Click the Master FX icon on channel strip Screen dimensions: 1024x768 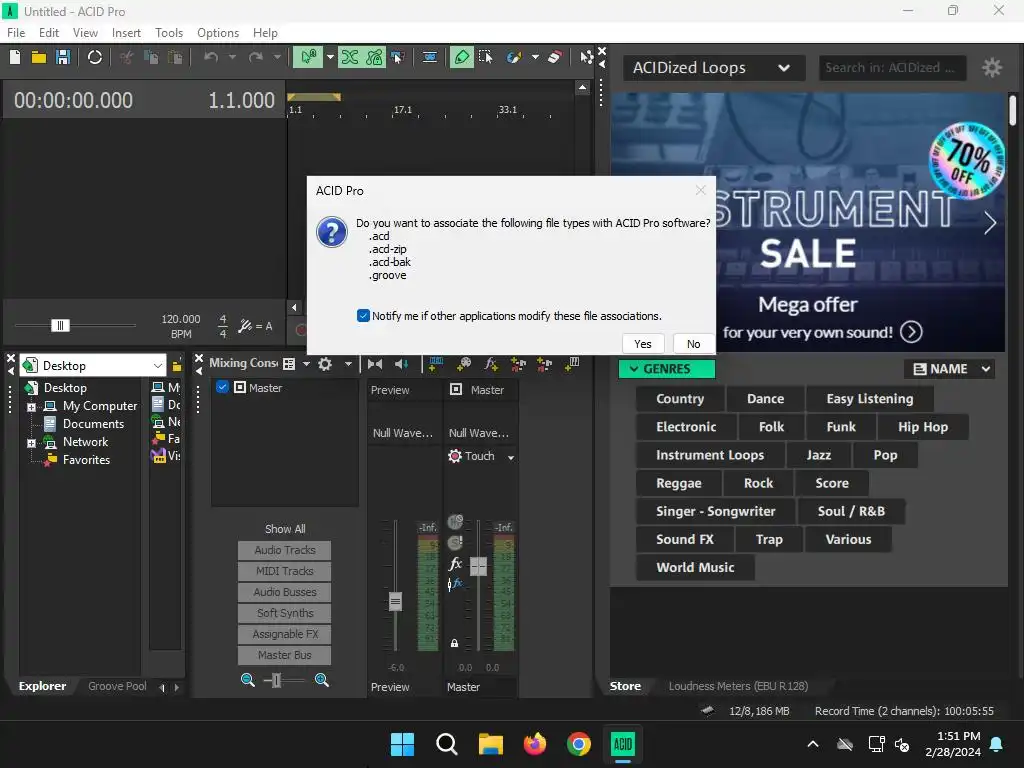point(455,564)
